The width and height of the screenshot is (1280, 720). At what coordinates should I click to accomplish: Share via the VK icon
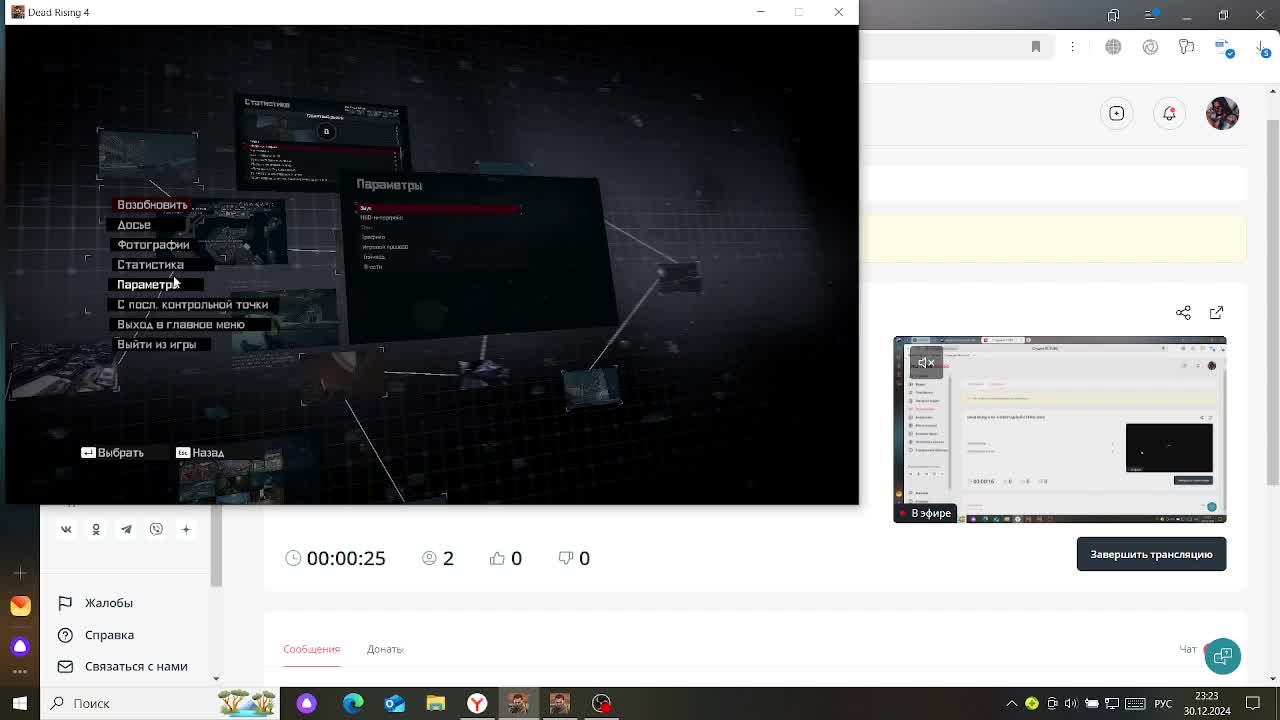(x=66, y=529)
